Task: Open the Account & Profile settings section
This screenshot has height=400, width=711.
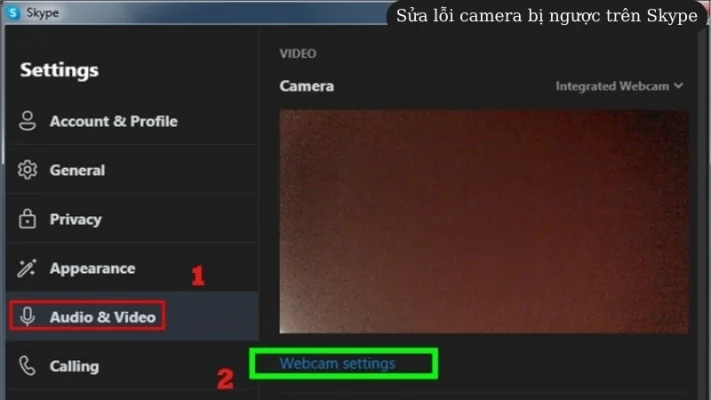Action: click(113, 121)
